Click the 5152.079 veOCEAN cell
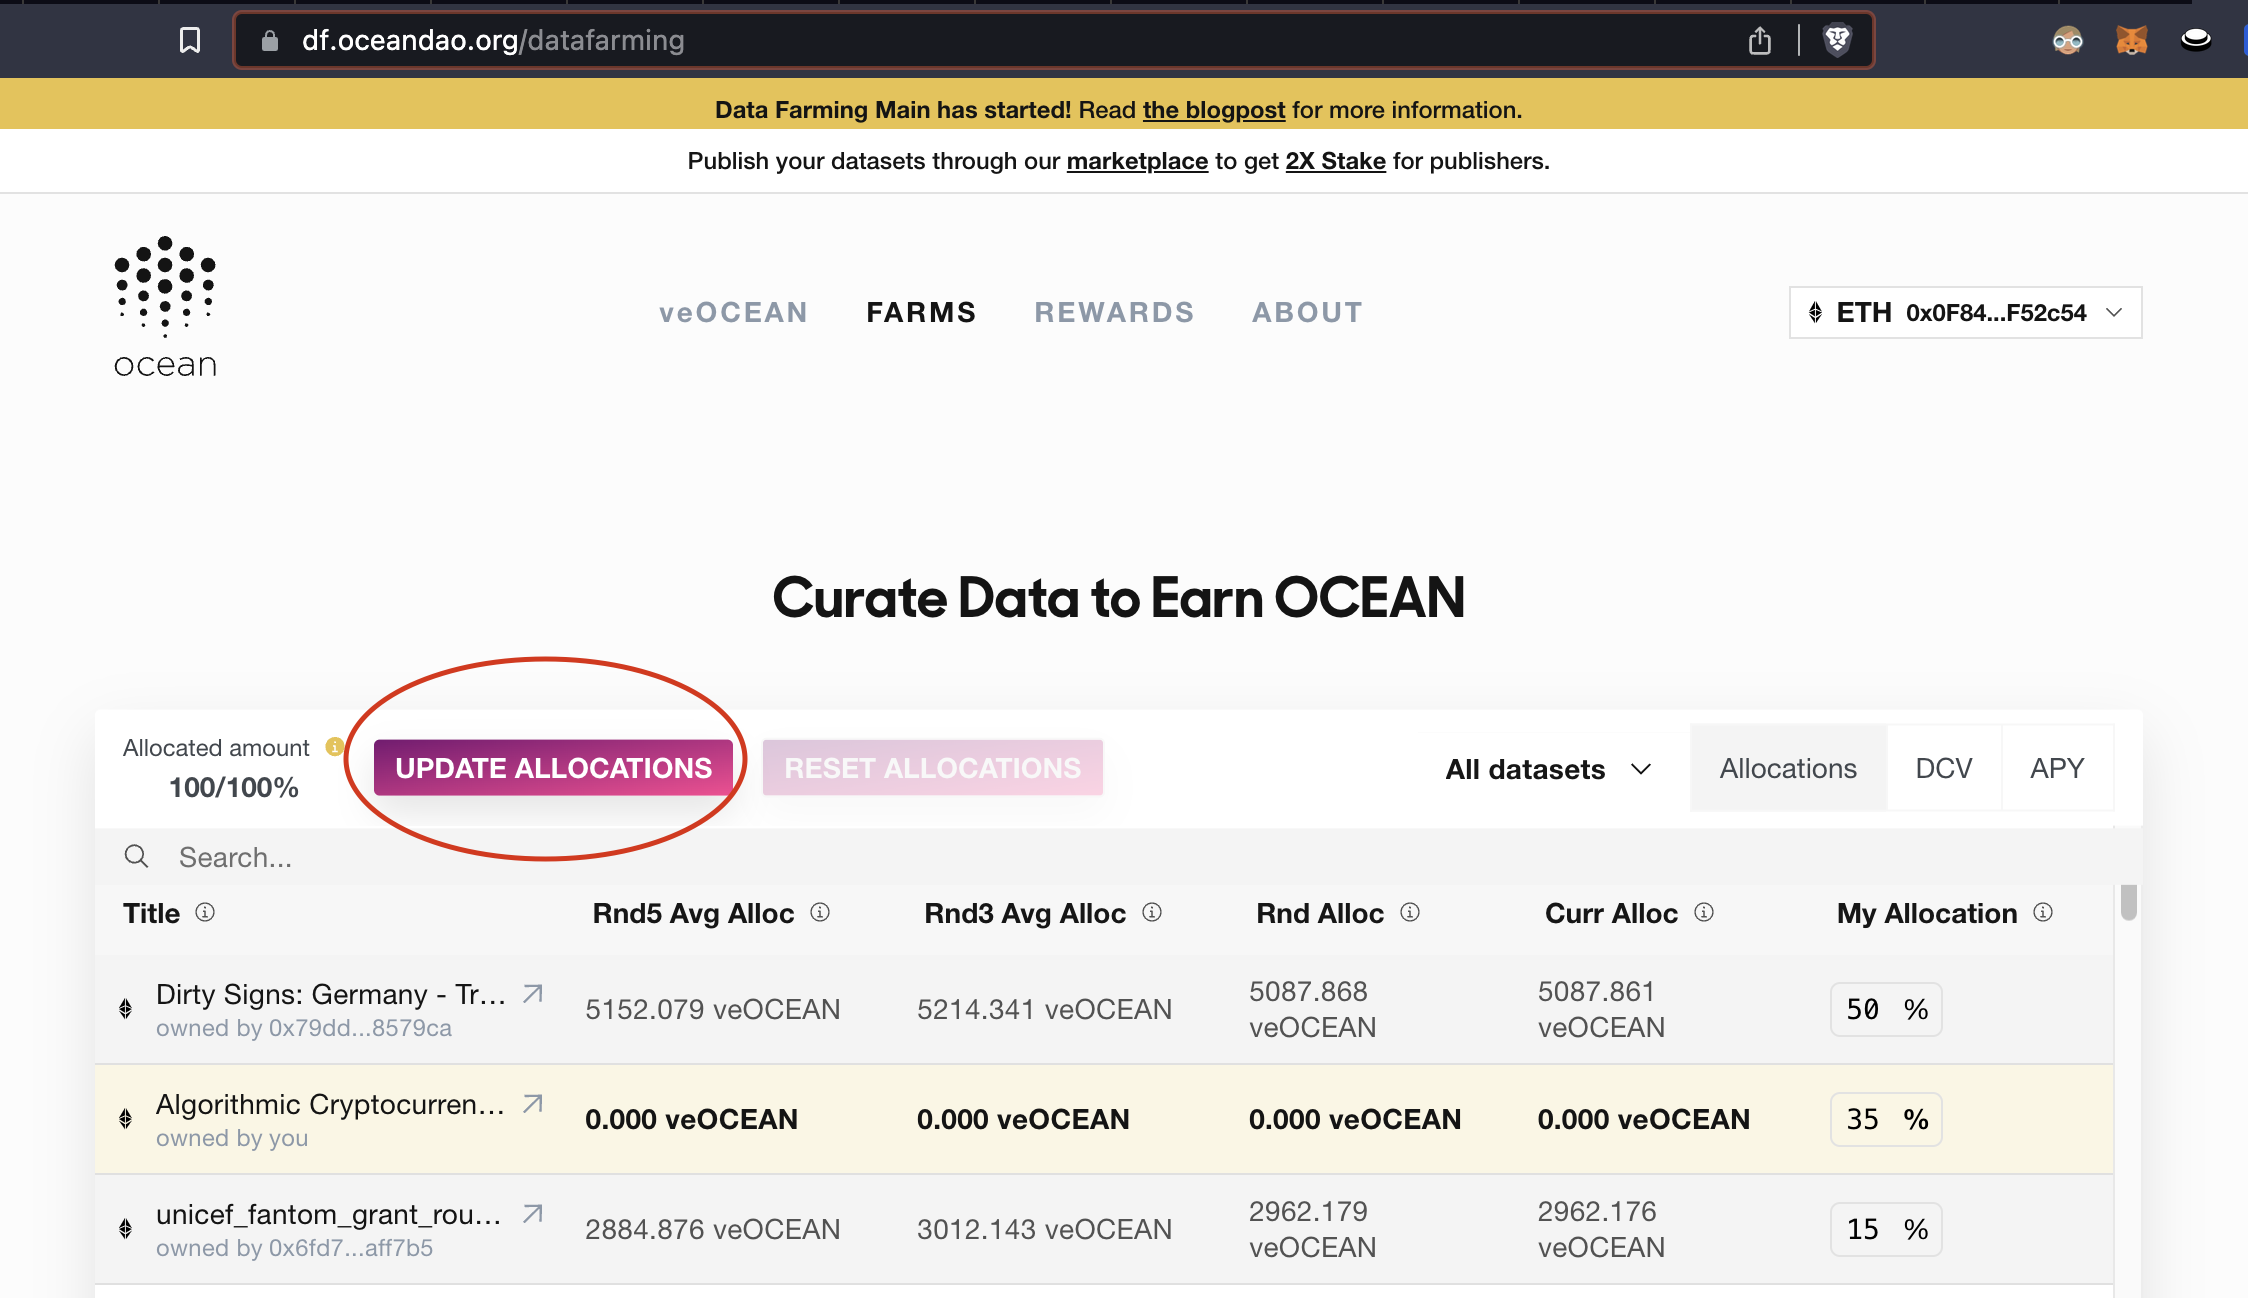Image resolution: width=2248 pixels, height=1298 pixels. click(712, 1009)
